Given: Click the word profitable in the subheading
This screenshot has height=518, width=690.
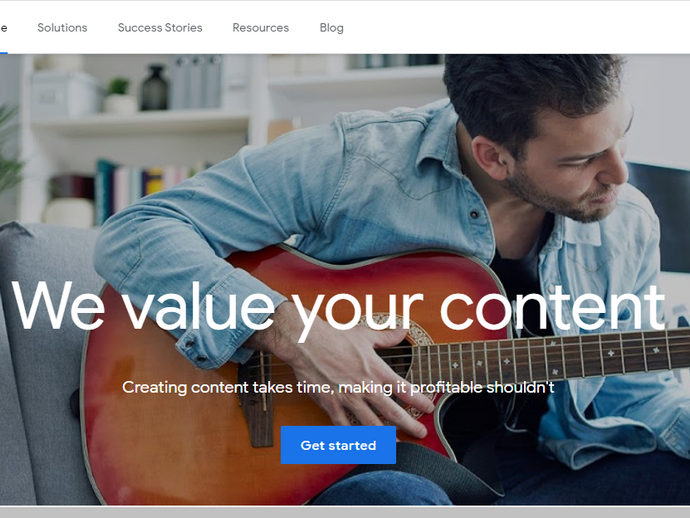Looking at the screenshot, I should coord(446,387).
